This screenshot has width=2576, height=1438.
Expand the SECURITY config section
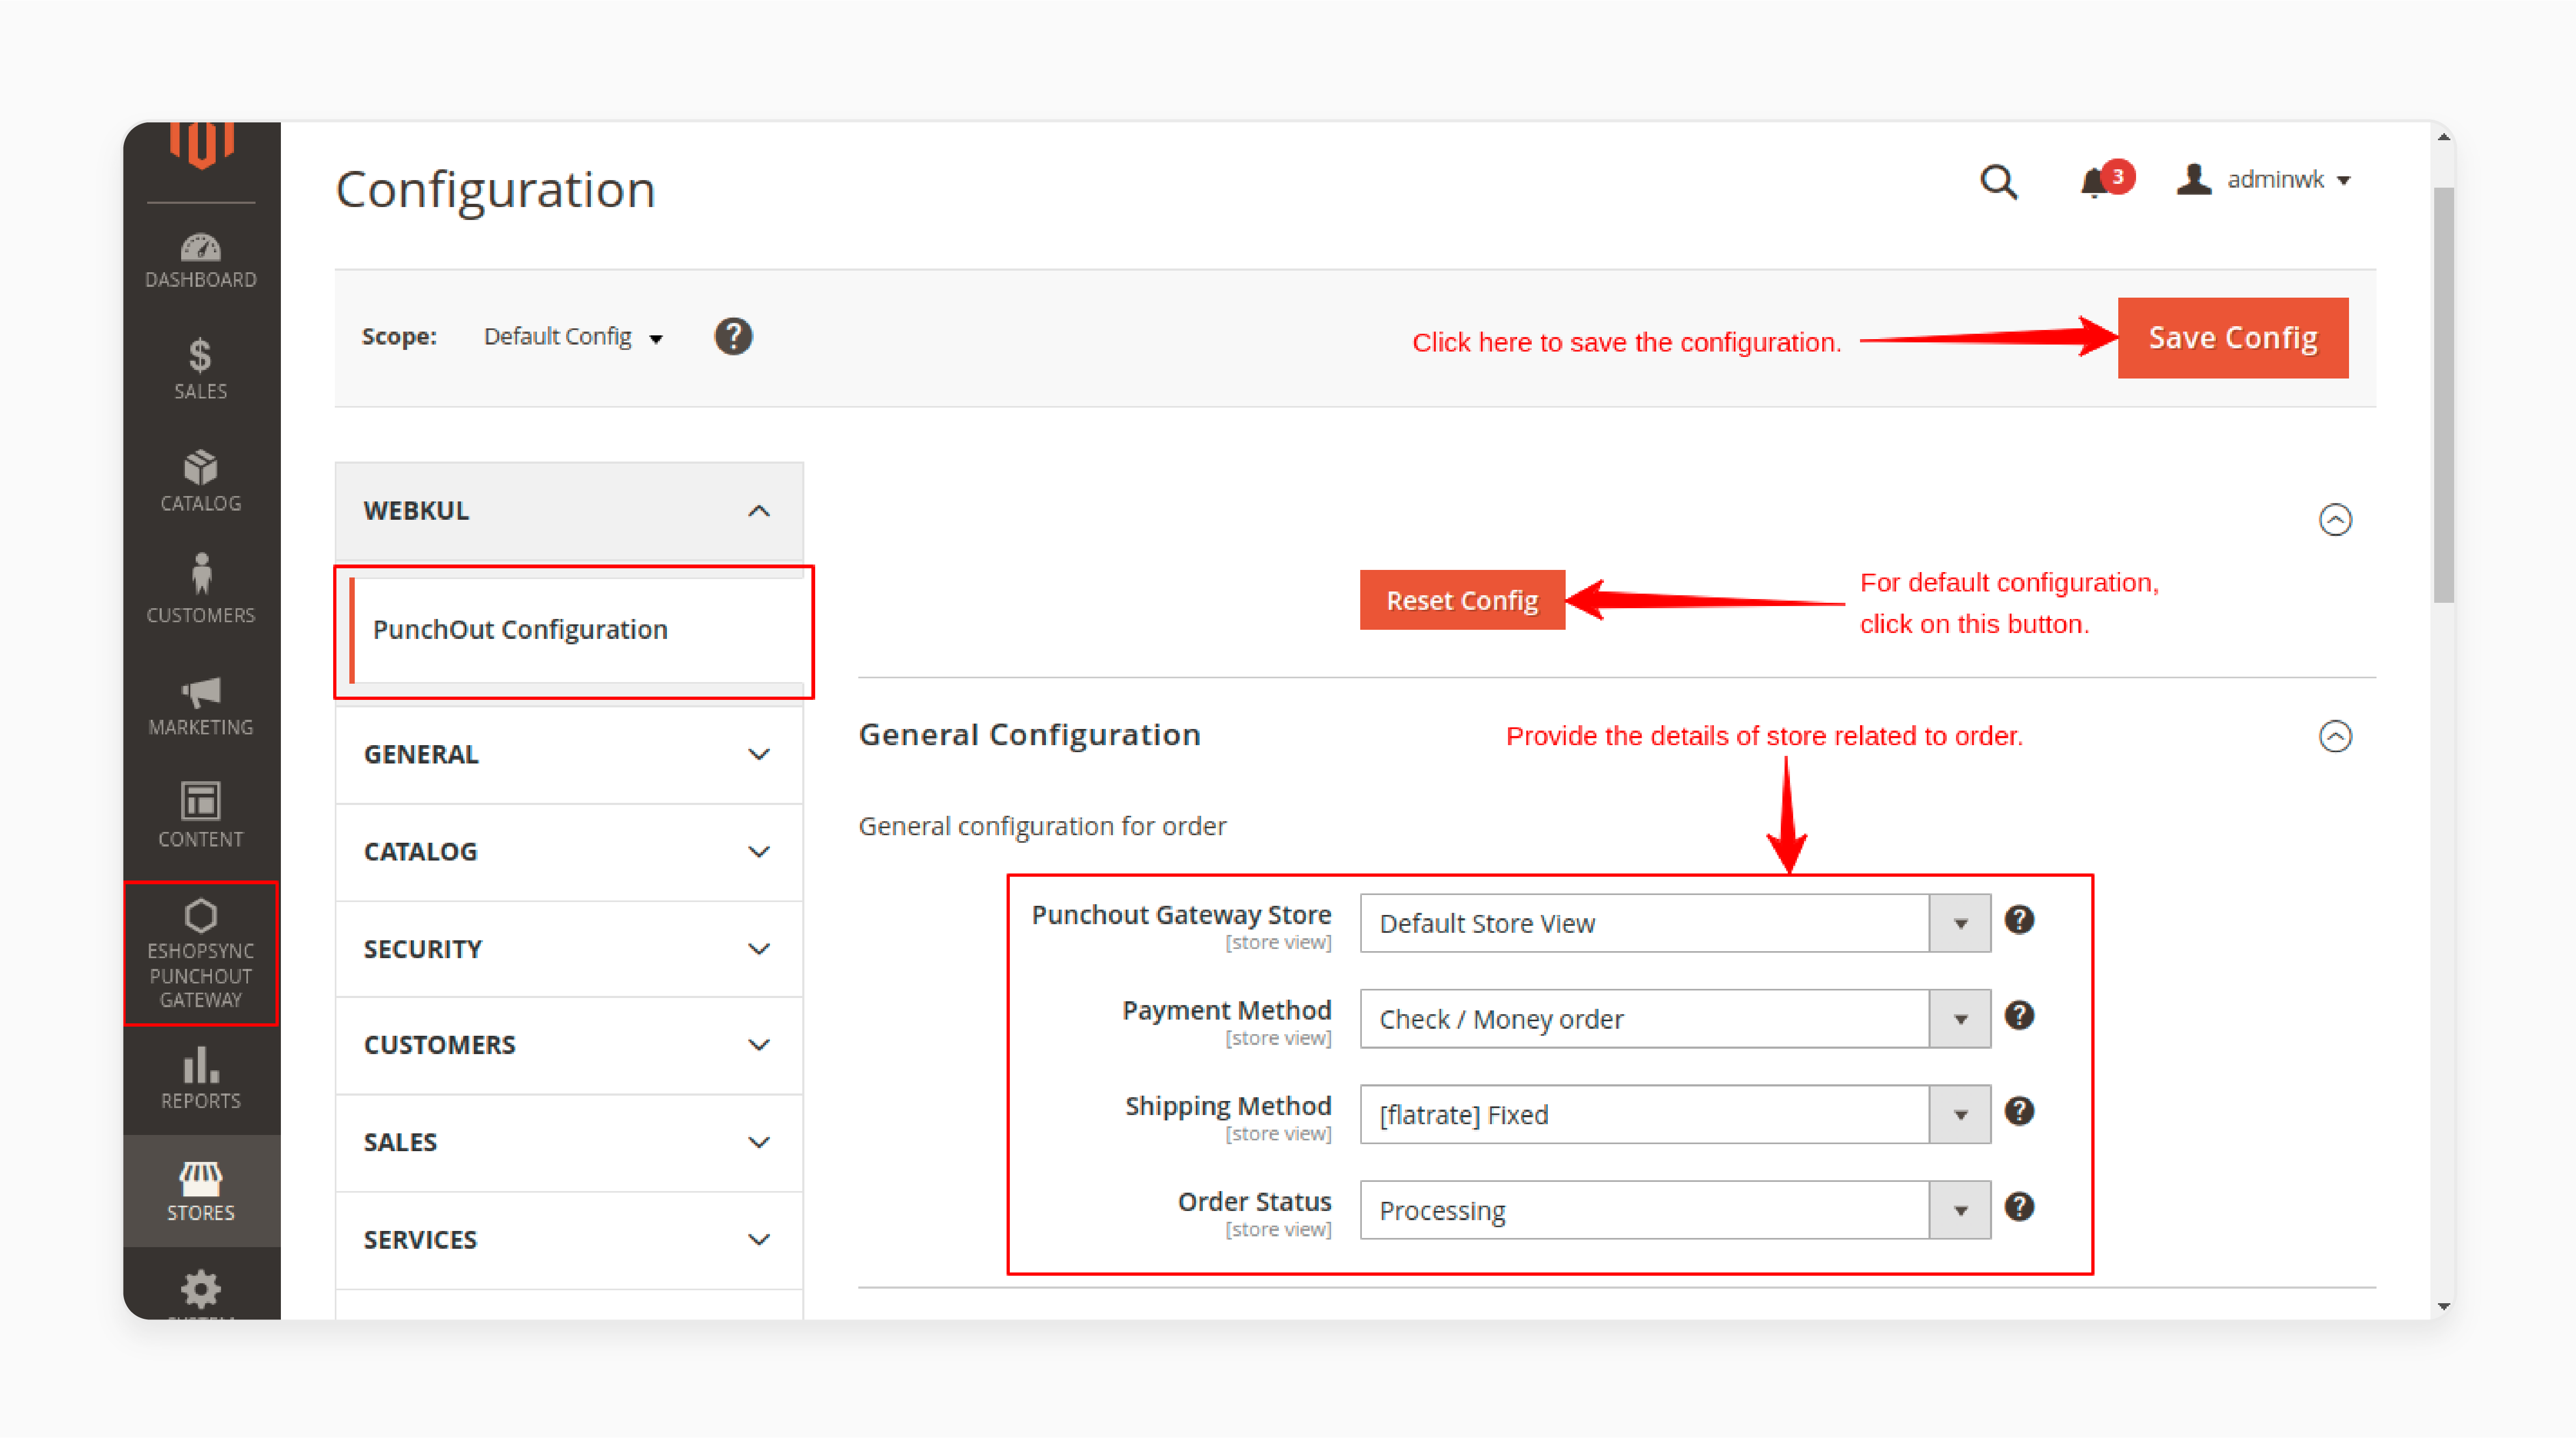click(569, 949)
